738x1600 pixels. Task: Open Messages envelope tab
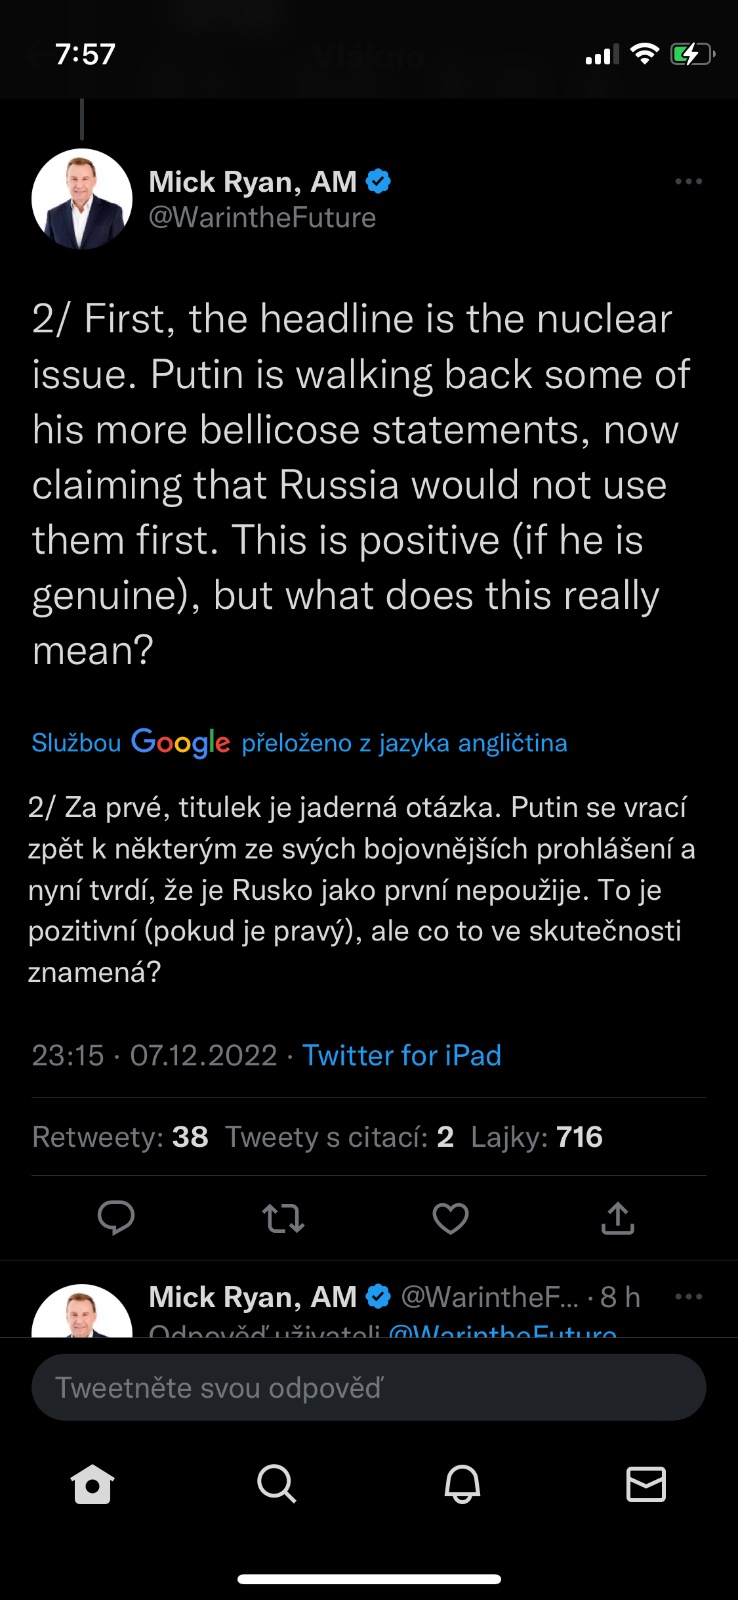point(646,1484)
